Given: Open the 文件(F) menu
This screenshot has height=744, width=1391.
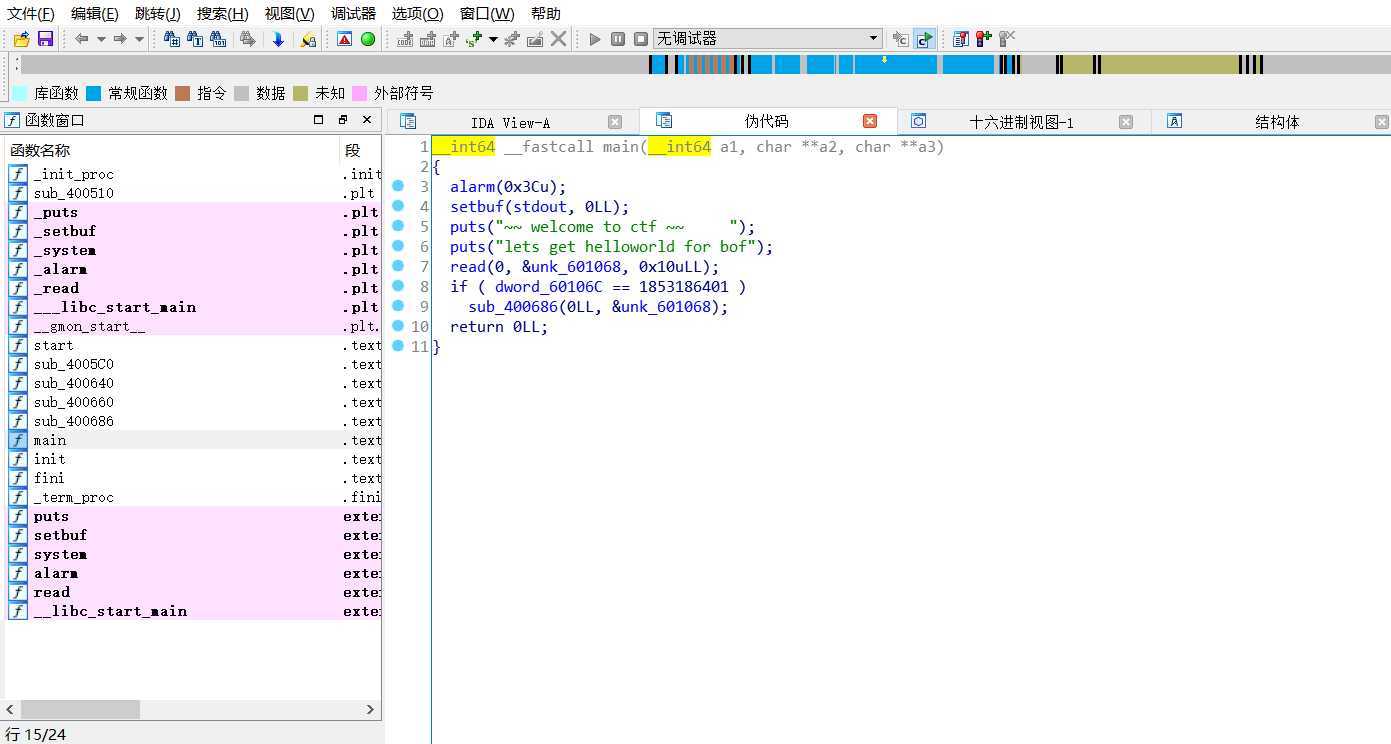Looking at the screenshot, I should click(x=31, y=14).
